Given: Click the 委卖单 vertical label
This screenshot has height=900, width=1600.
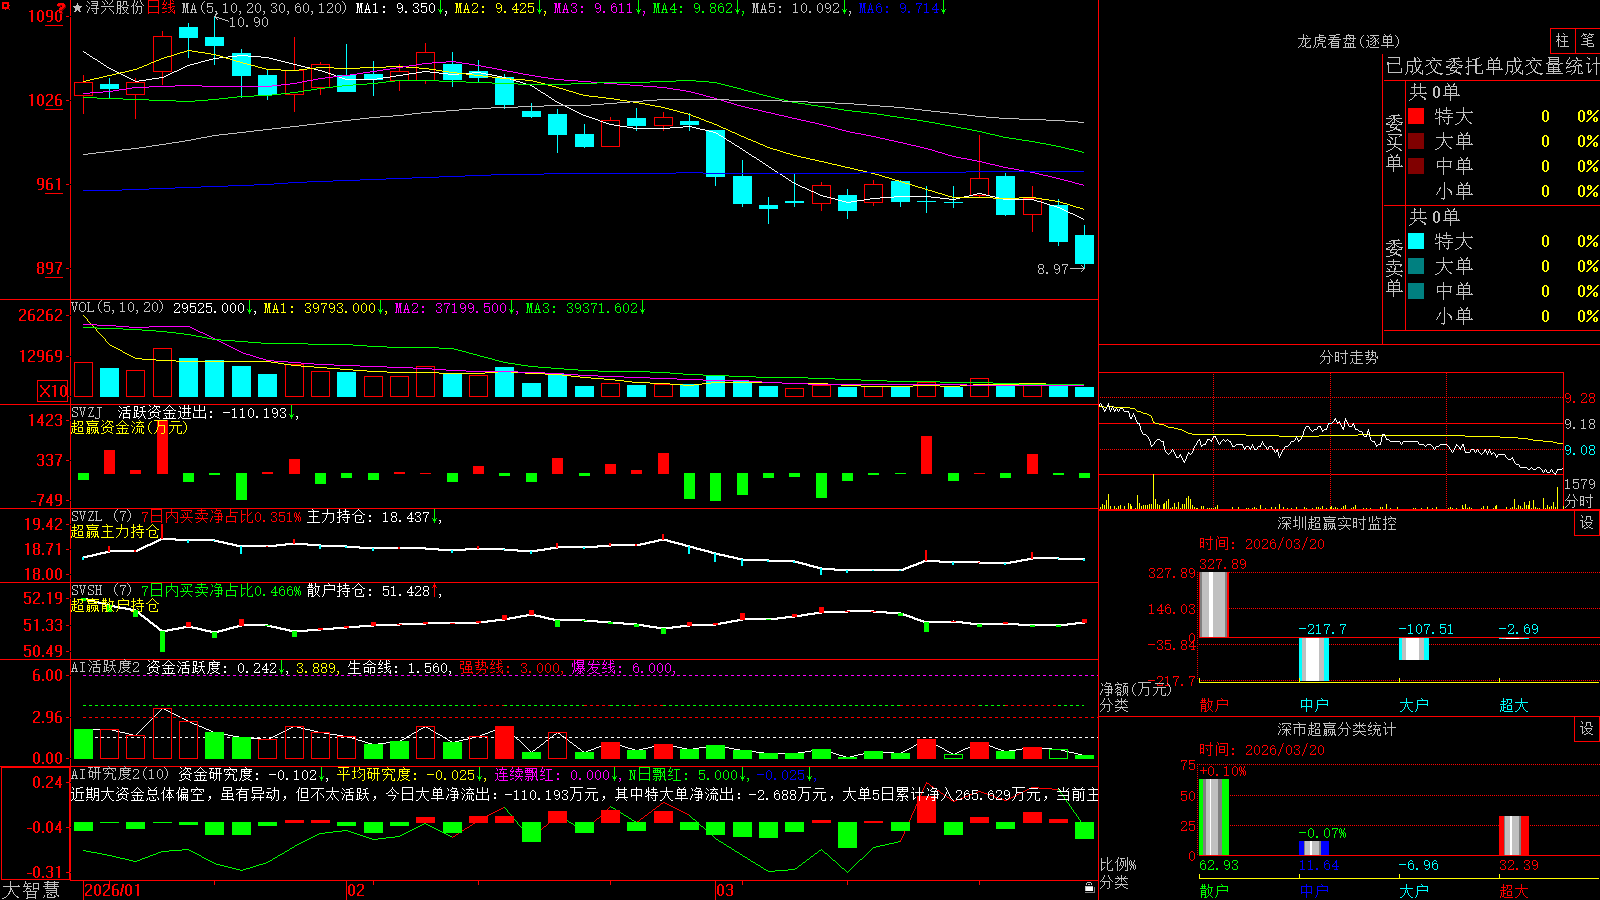Looking at the screenshot, I should [1394, 268].
